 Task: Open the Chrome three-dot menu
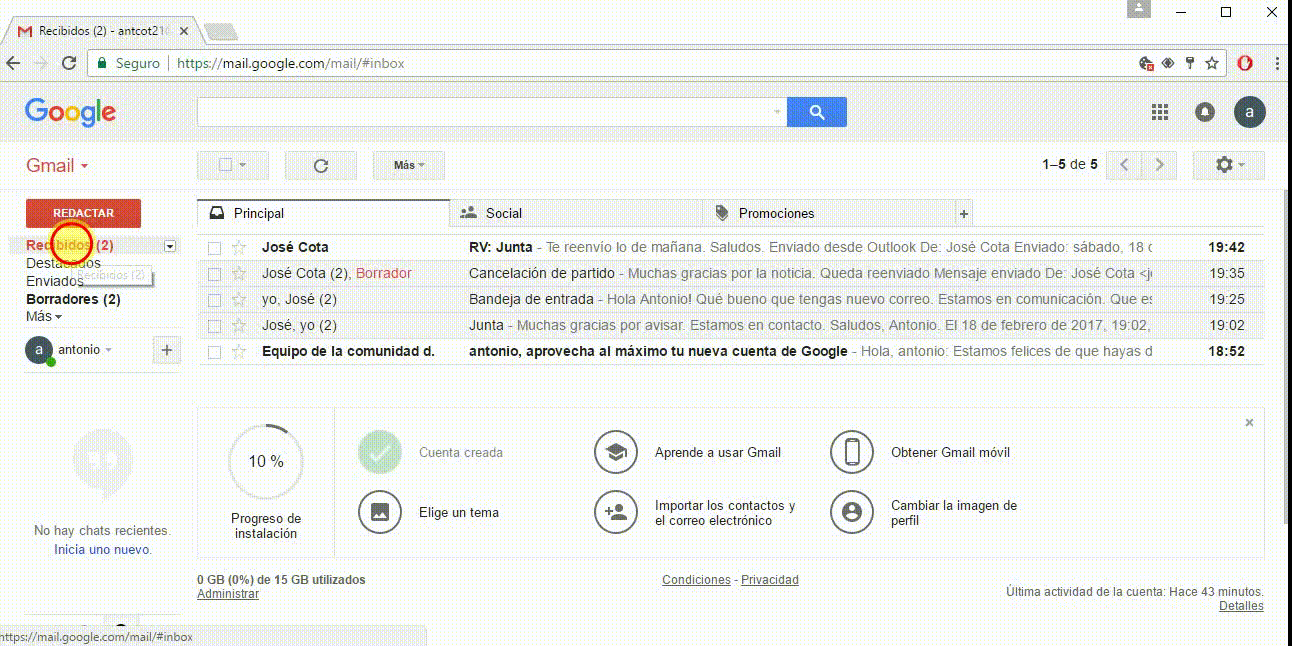[x=1277, y=63]
